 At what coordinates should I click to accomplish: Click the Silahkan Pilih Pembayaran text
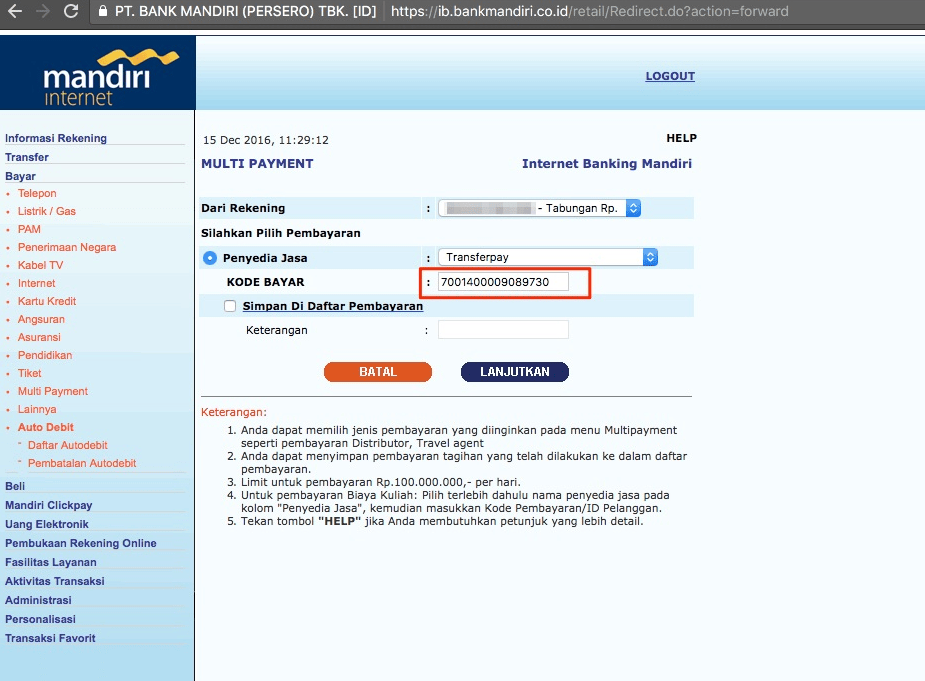(x=281, y=233)
